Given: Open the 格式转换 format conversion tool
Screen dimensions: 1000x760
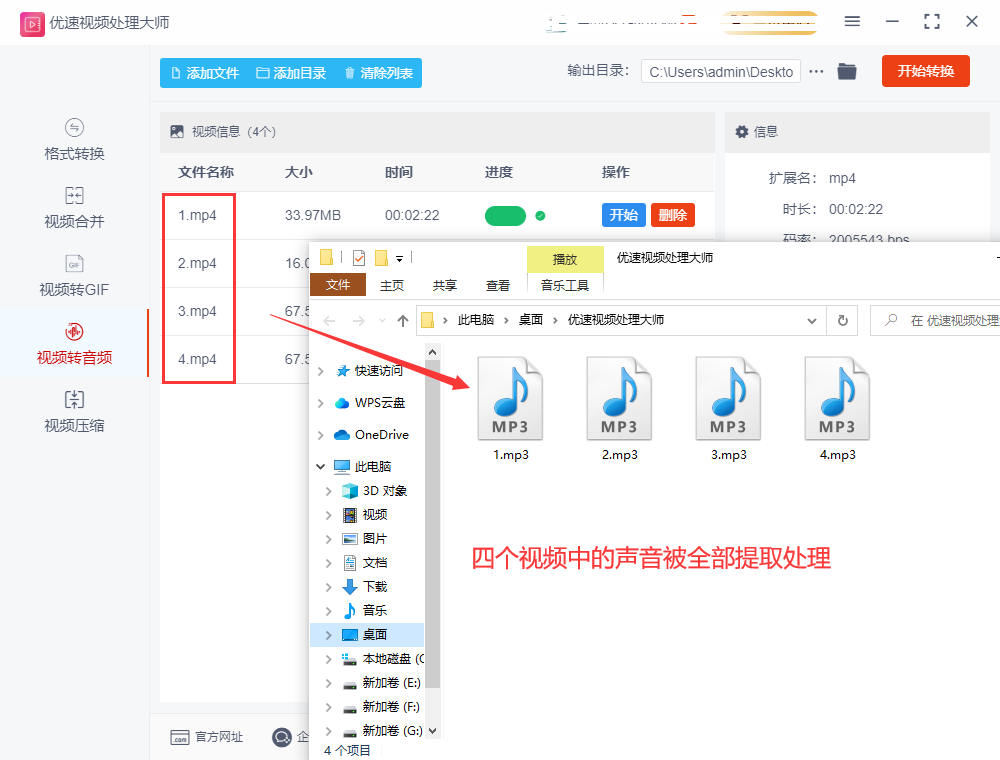Looking at the screenshot, I should (74, 140).
